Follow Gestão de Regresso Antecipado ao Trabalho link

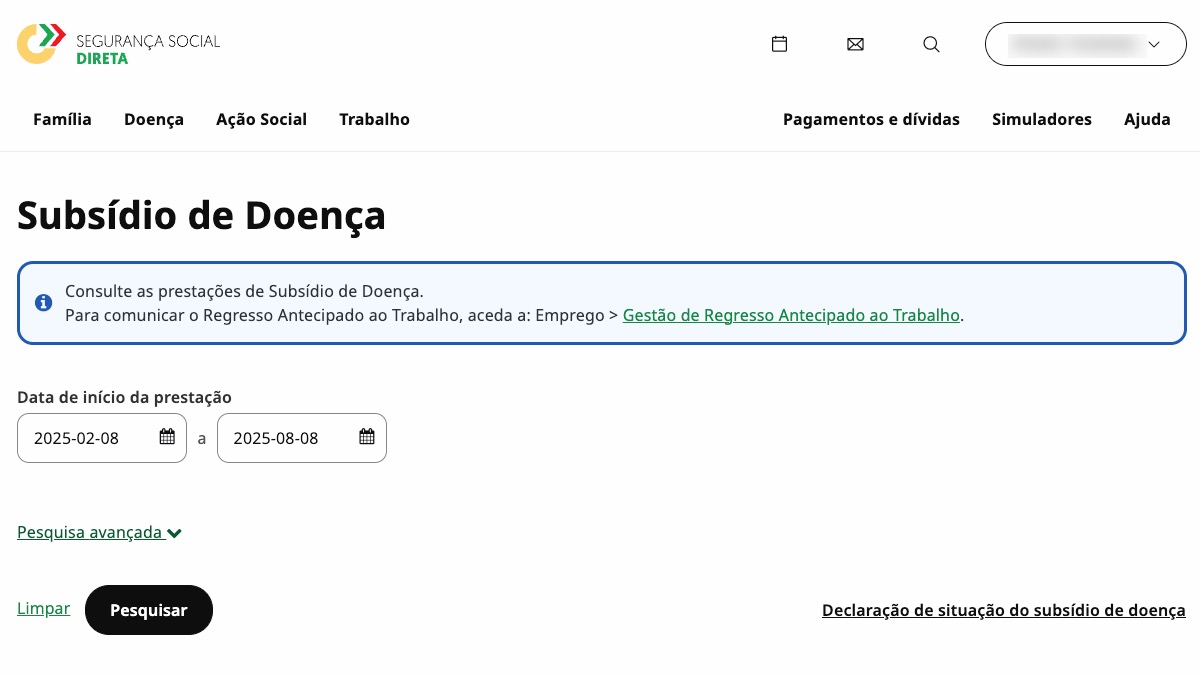pyautogui.click(x=790, y=315)
